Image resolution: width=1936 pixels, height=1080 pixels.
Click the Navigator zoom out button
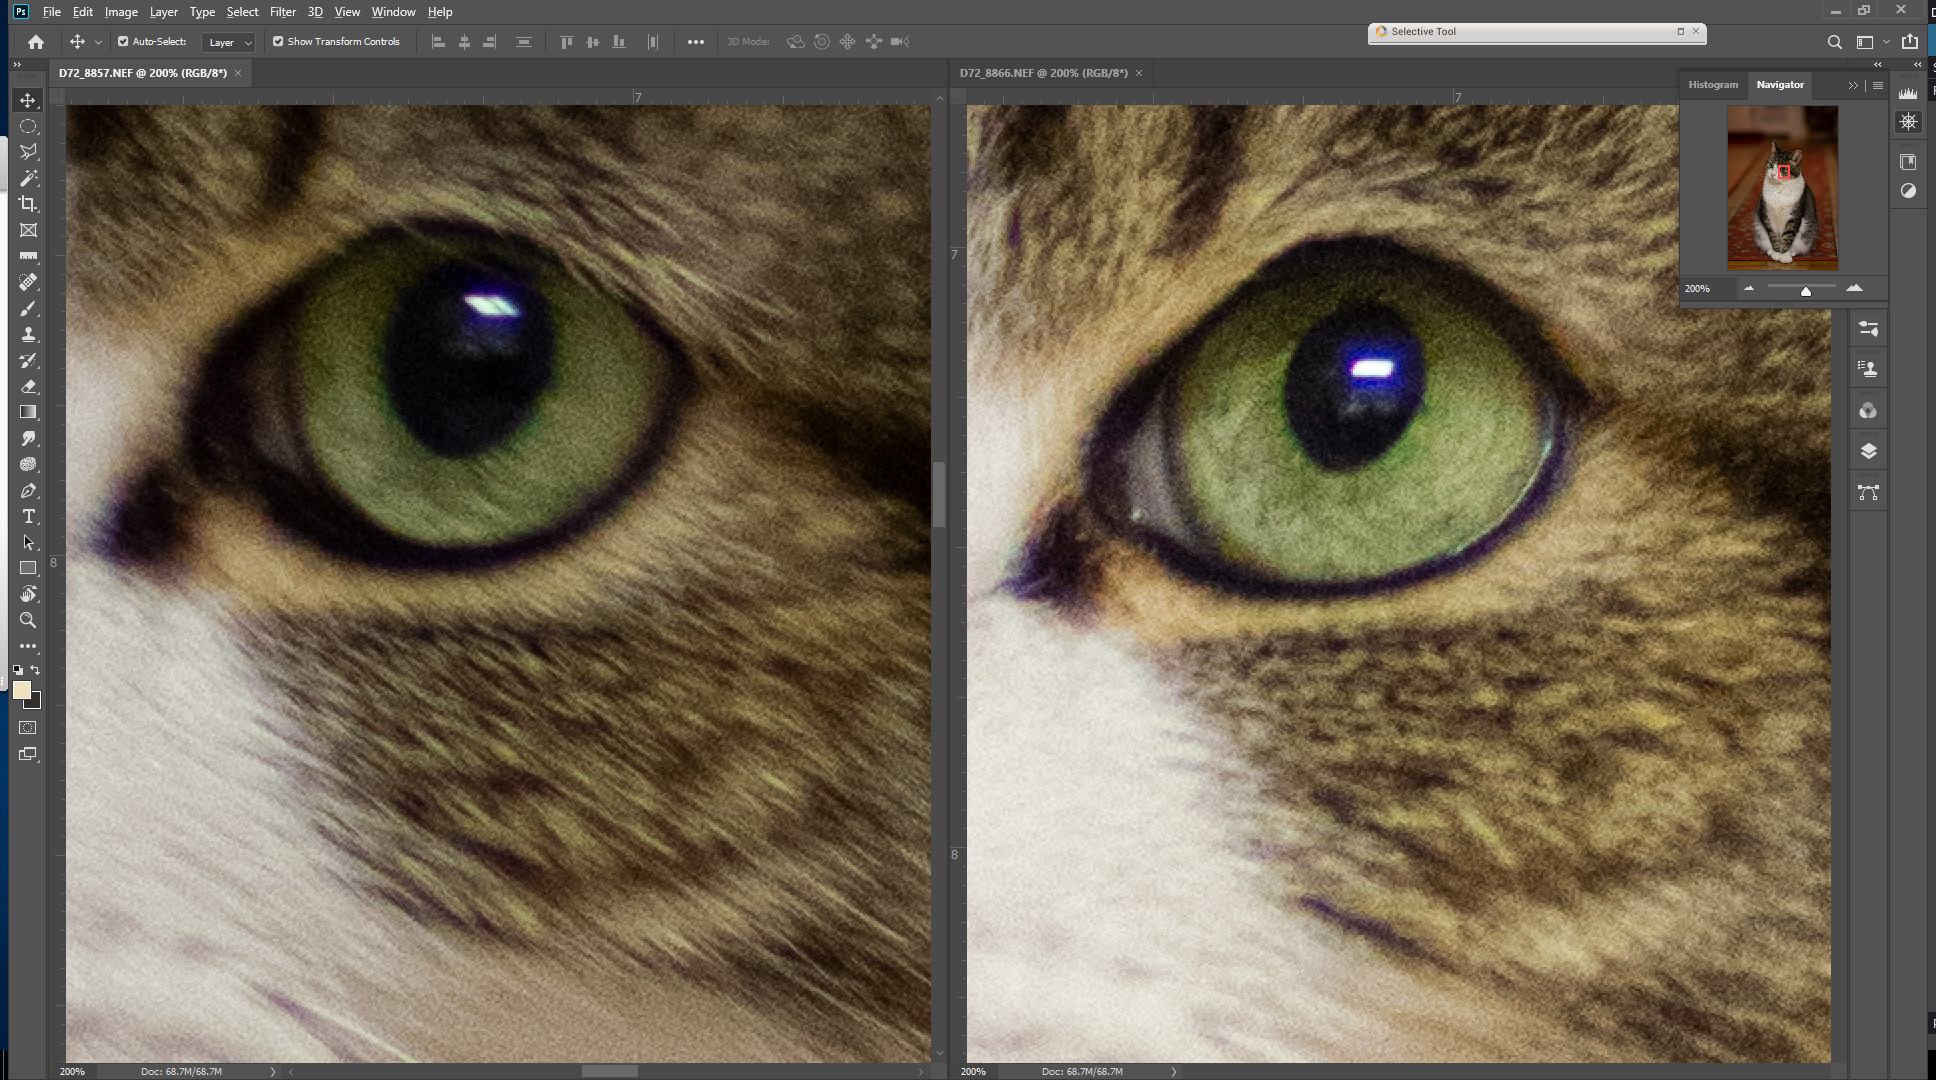point(1749,288)
